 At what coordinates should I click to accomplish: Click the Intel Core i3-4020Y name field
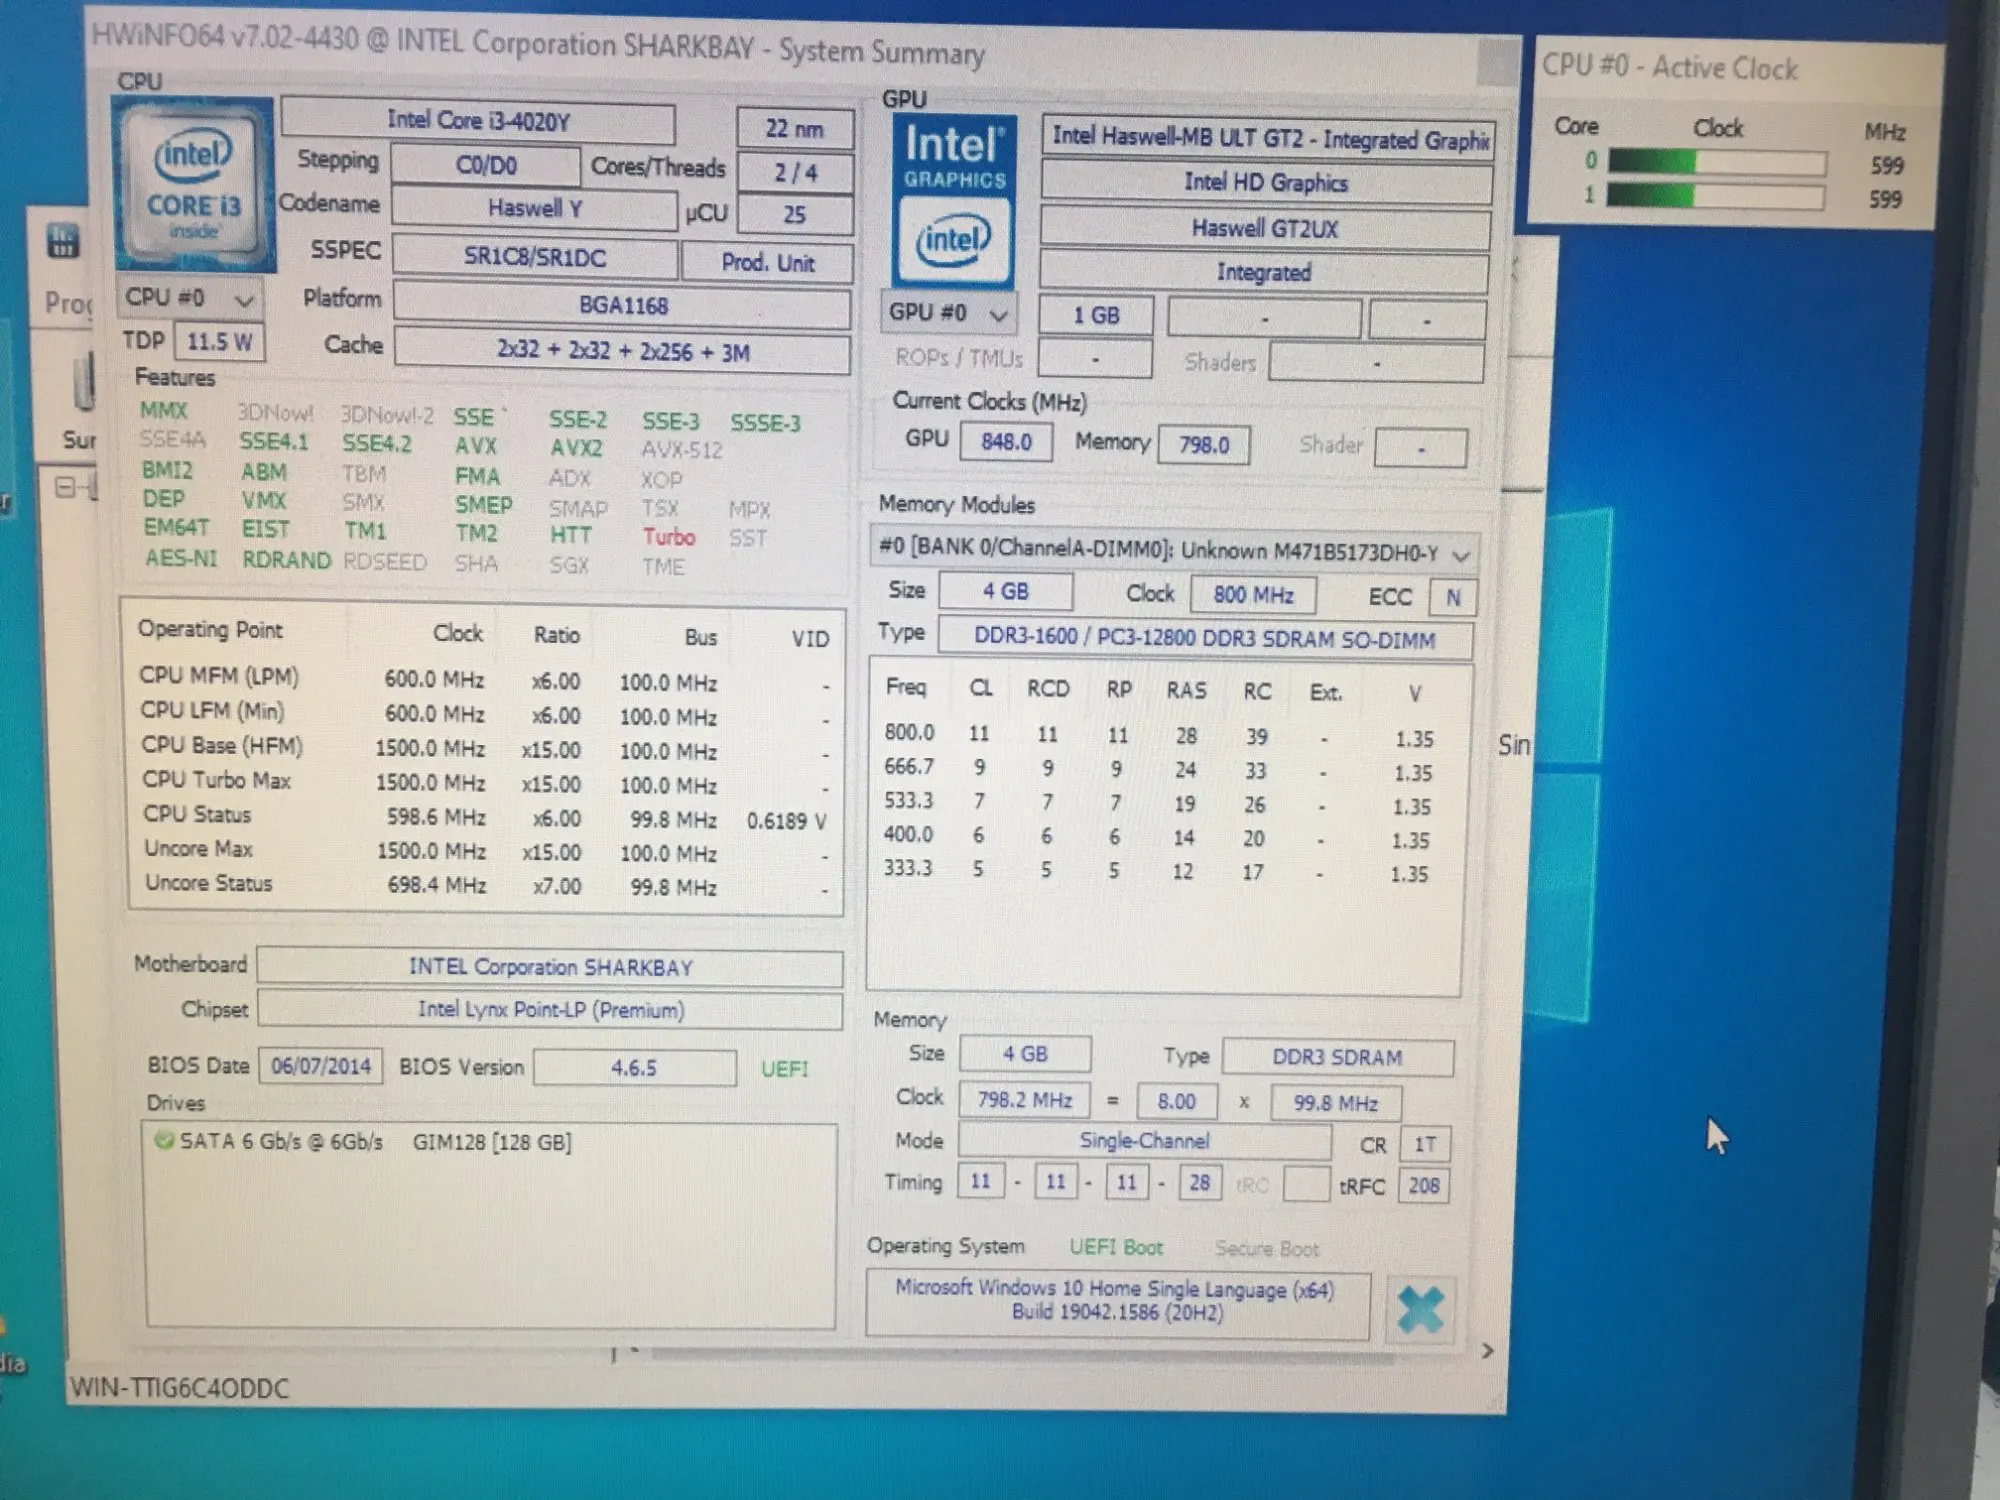point(478,121)
